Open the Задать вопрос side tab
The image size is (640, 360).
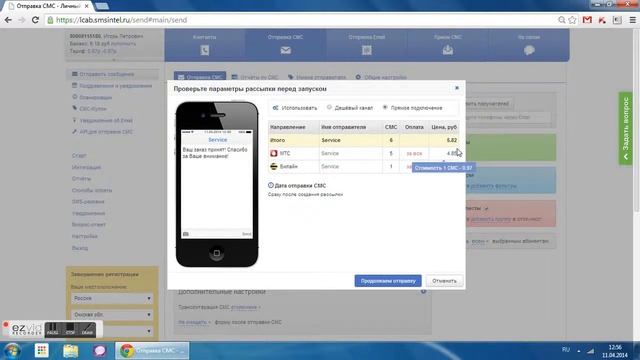point(626,129)
